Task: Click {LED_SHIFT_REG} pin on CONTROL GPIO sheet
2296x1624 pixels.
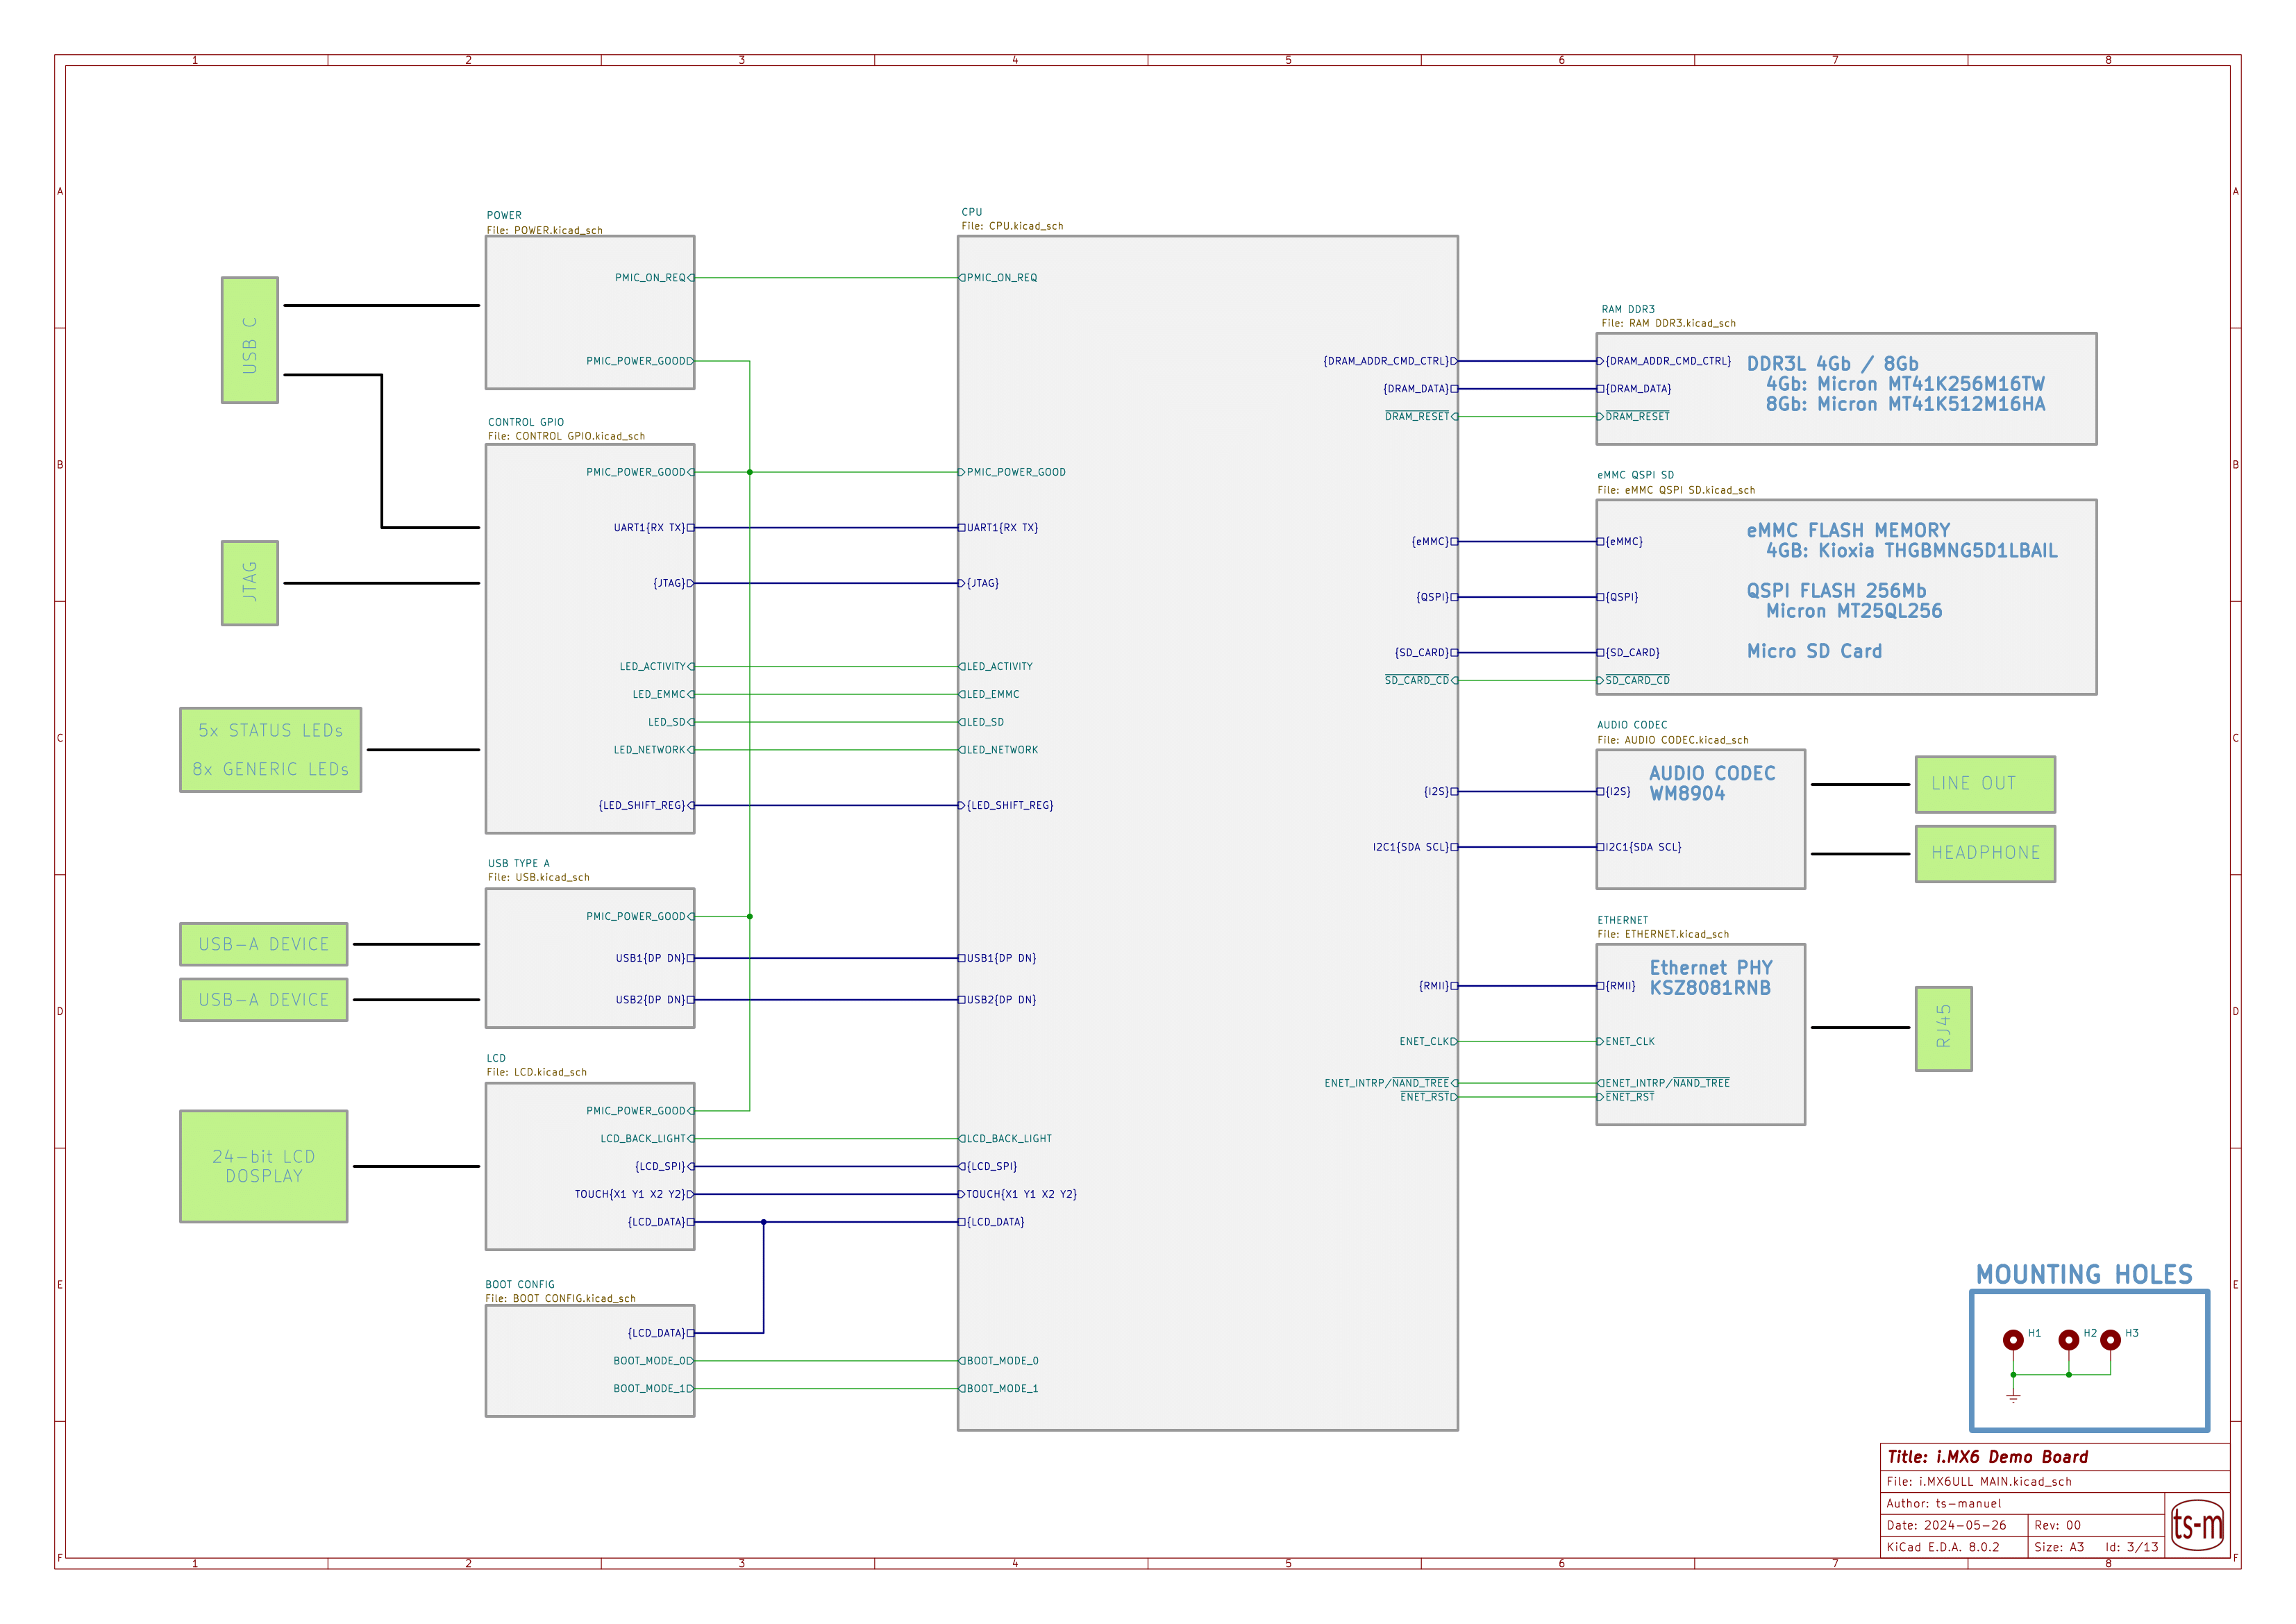Action: coord(646,805)
